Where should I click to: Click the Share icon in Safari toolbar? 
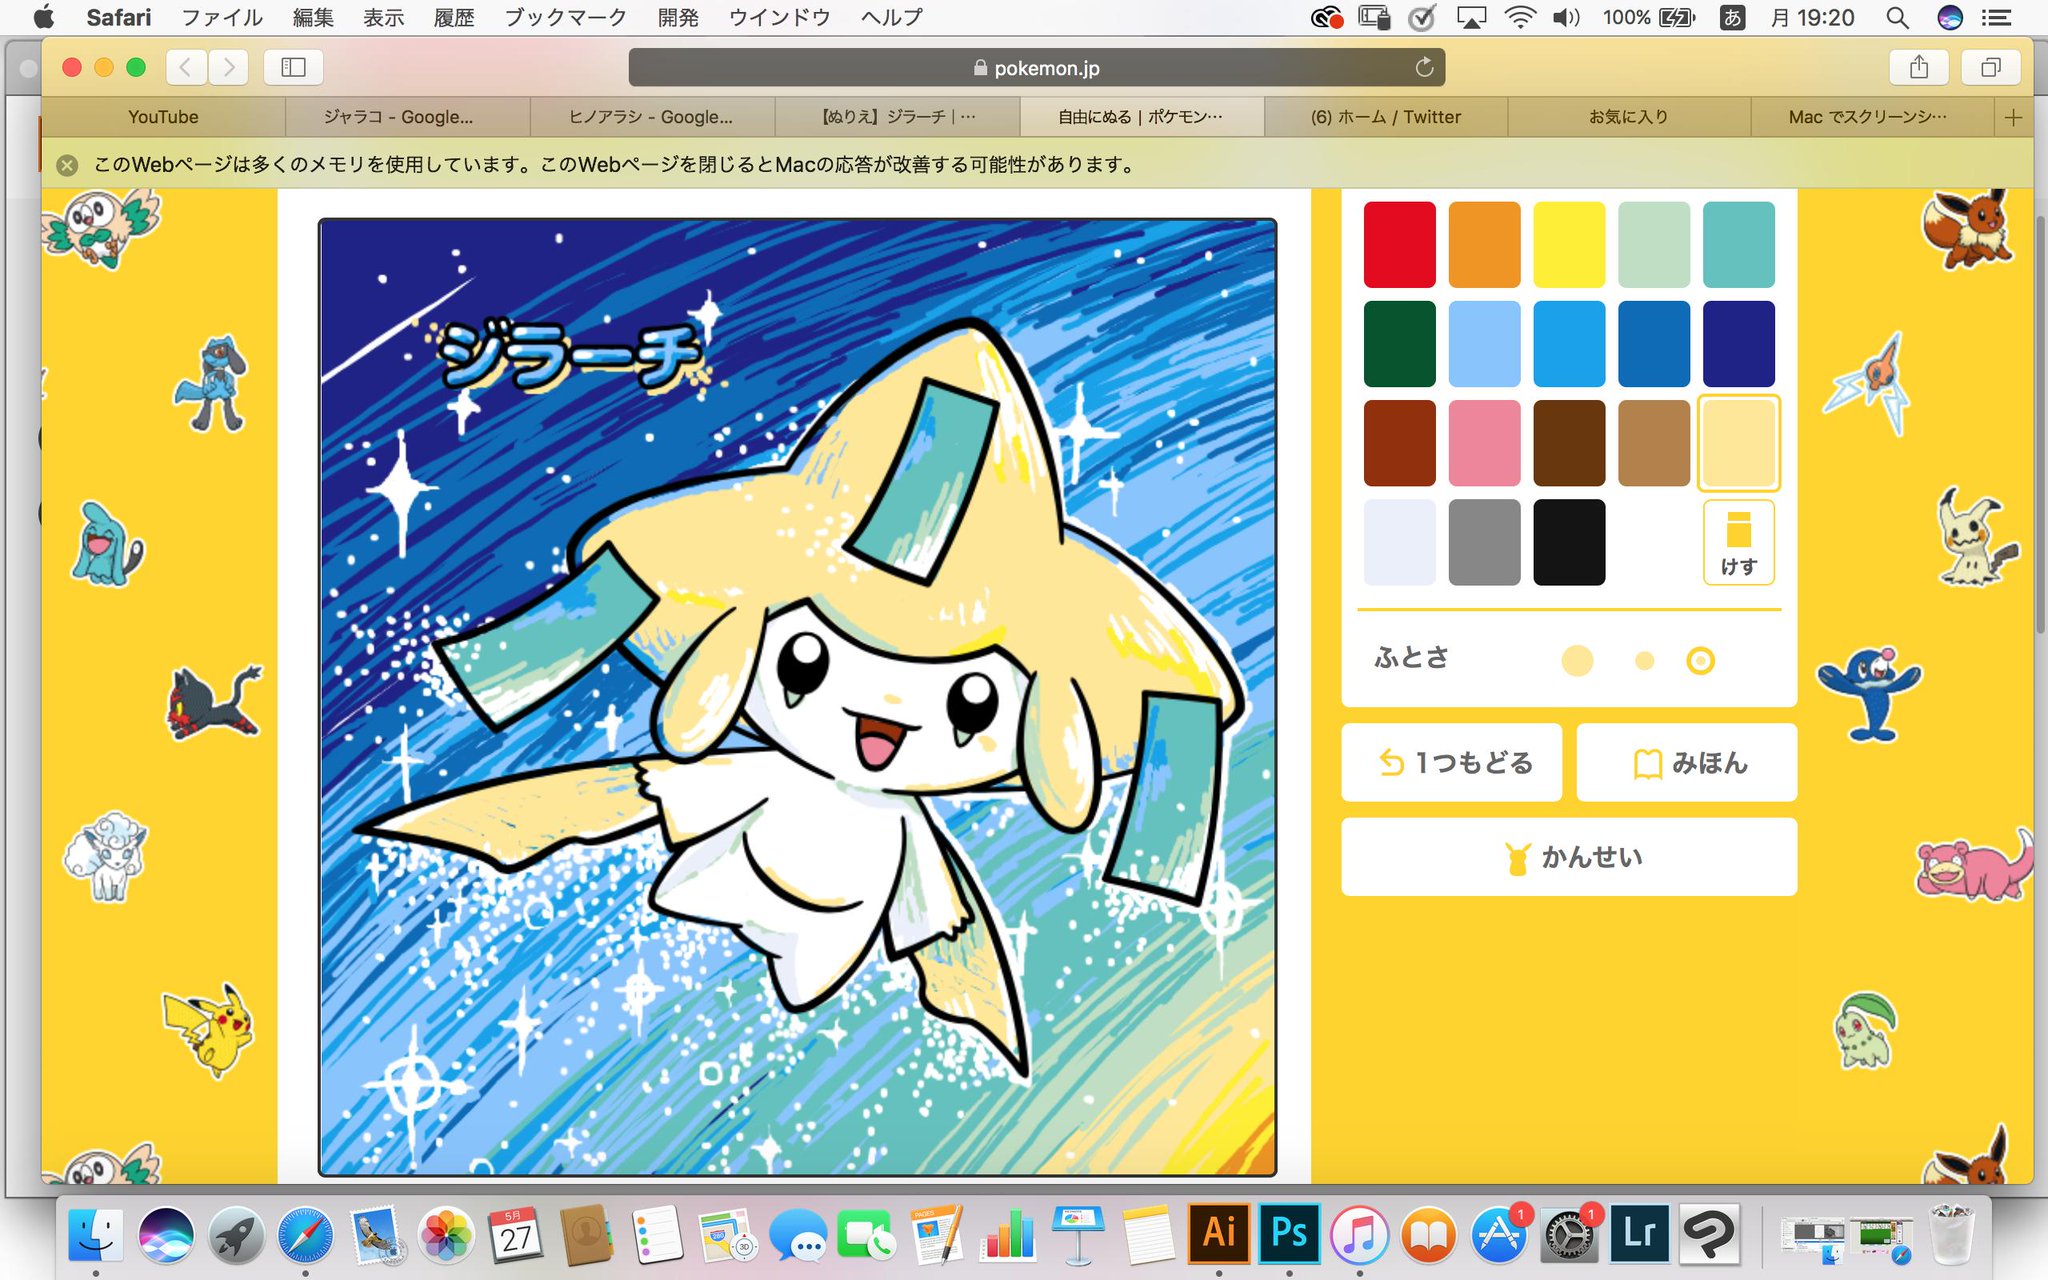tap(1918, 67)
